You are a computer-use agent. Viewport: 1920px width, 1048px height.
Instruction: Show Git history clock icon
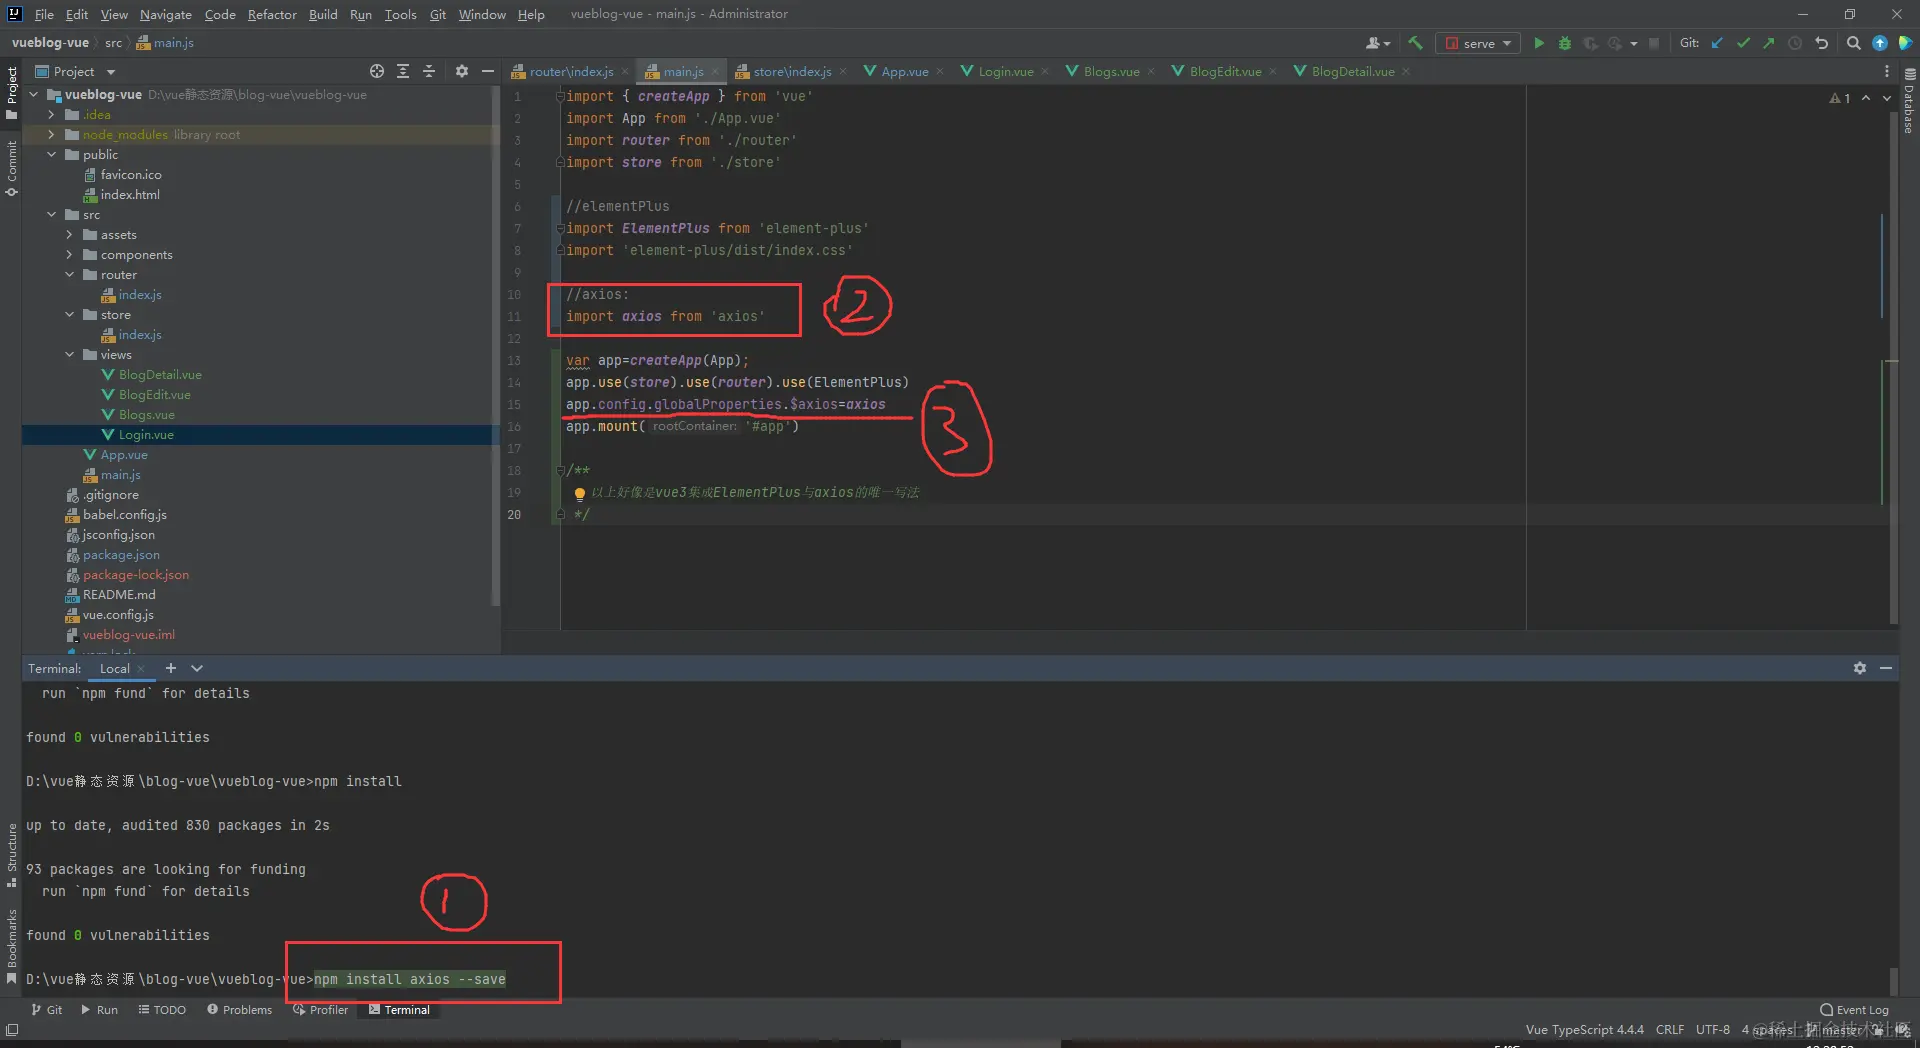pyautogui.click(x=1795, y=43)
